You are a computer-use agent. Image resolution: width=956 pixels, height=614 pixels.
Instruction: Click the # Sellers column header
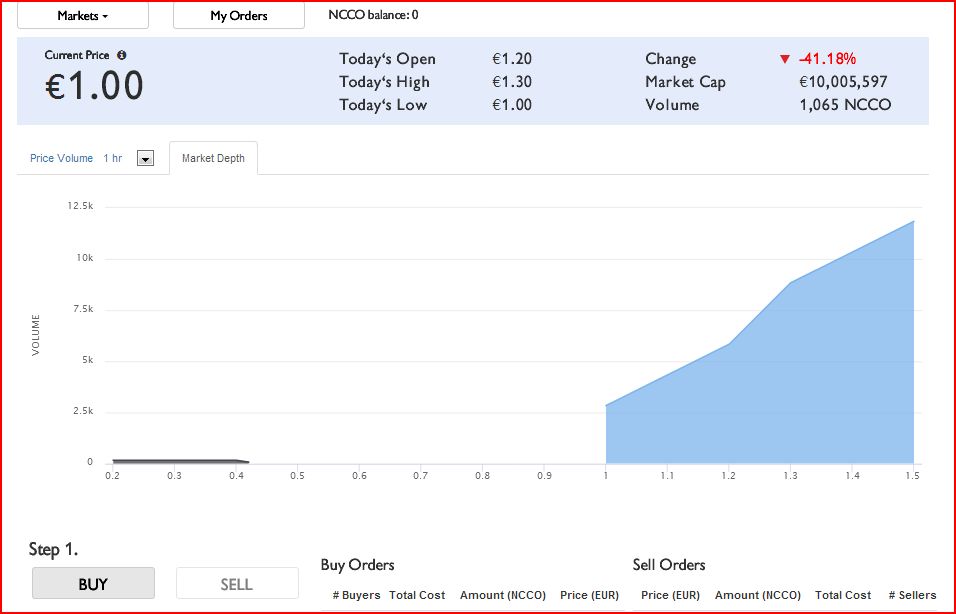912,595
